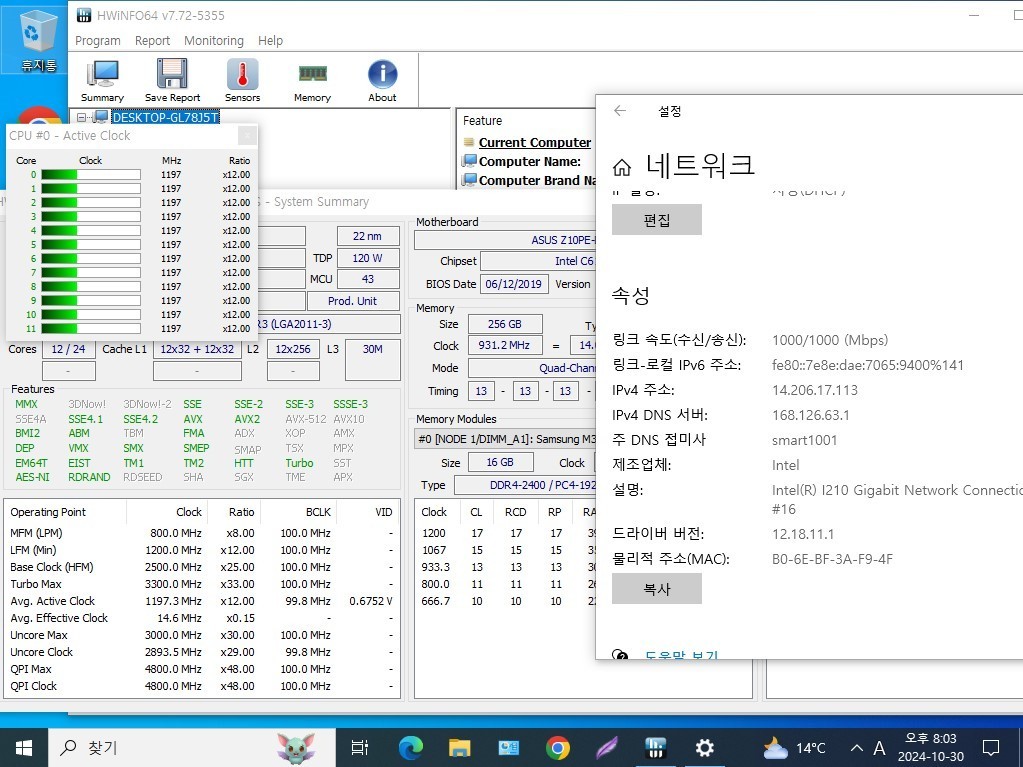Image resolution: width=1023 pixels, height=767 pixels.
Task: Open the Summary toolbar icon
Action: point(102,80)
